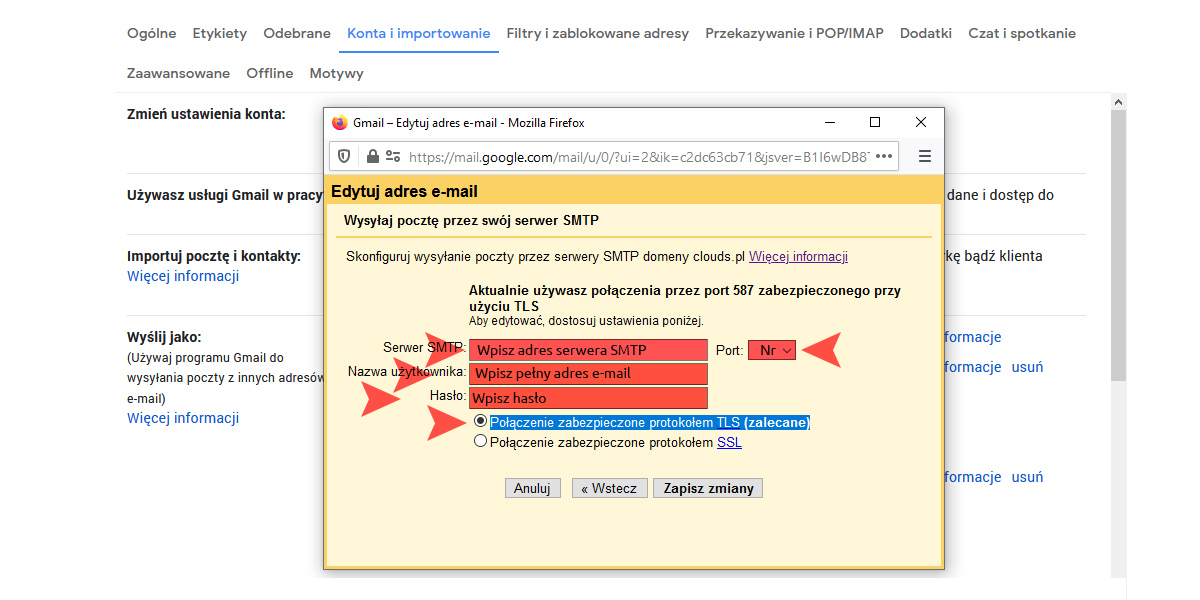Switch to Offline tab
The height and width of the screenshot is (600, 1200).
tap(270, 73)
